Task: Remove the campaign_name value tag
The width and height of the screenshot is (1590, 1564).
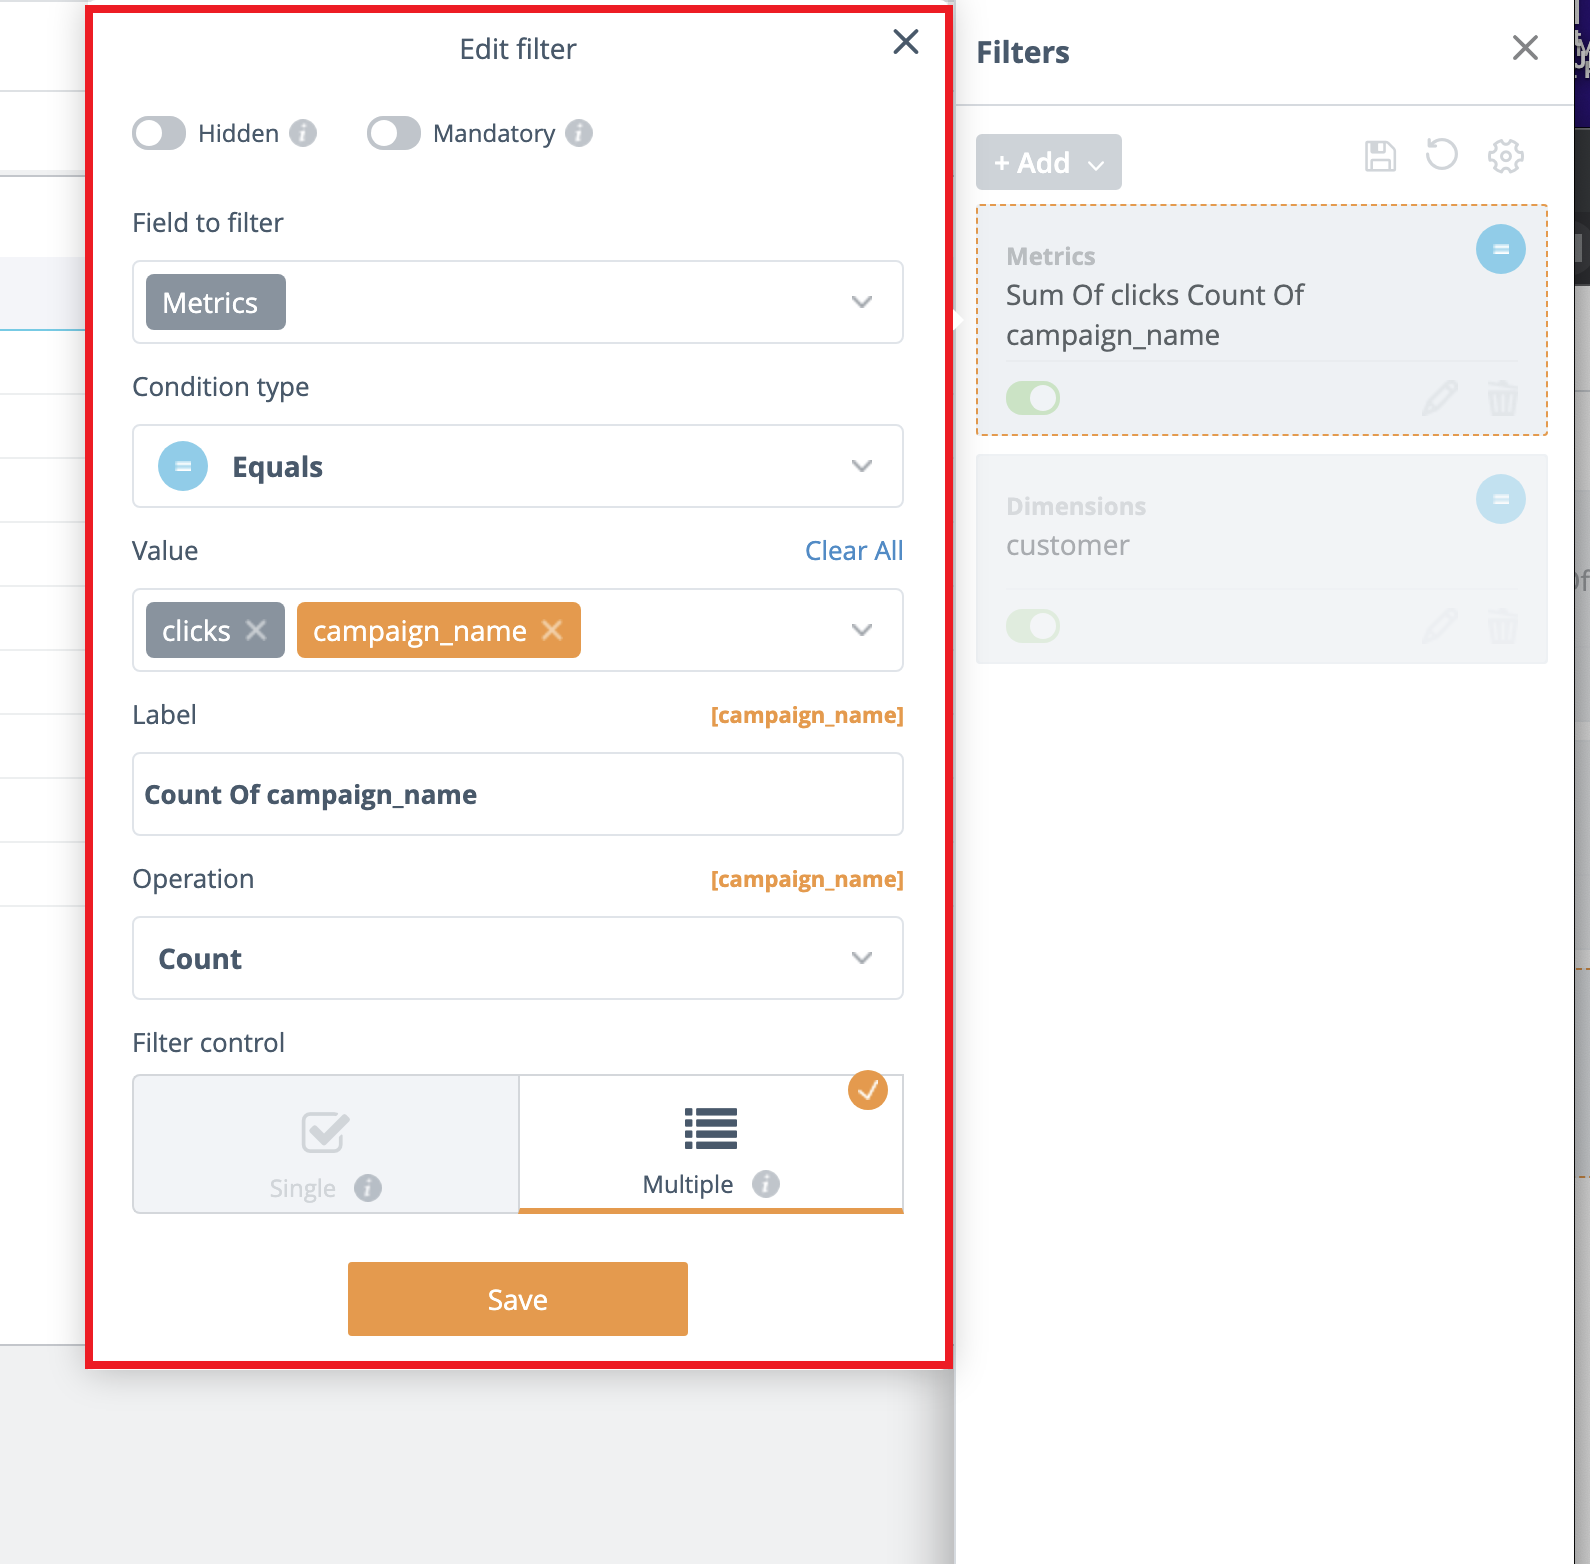Action: (552, 630)
